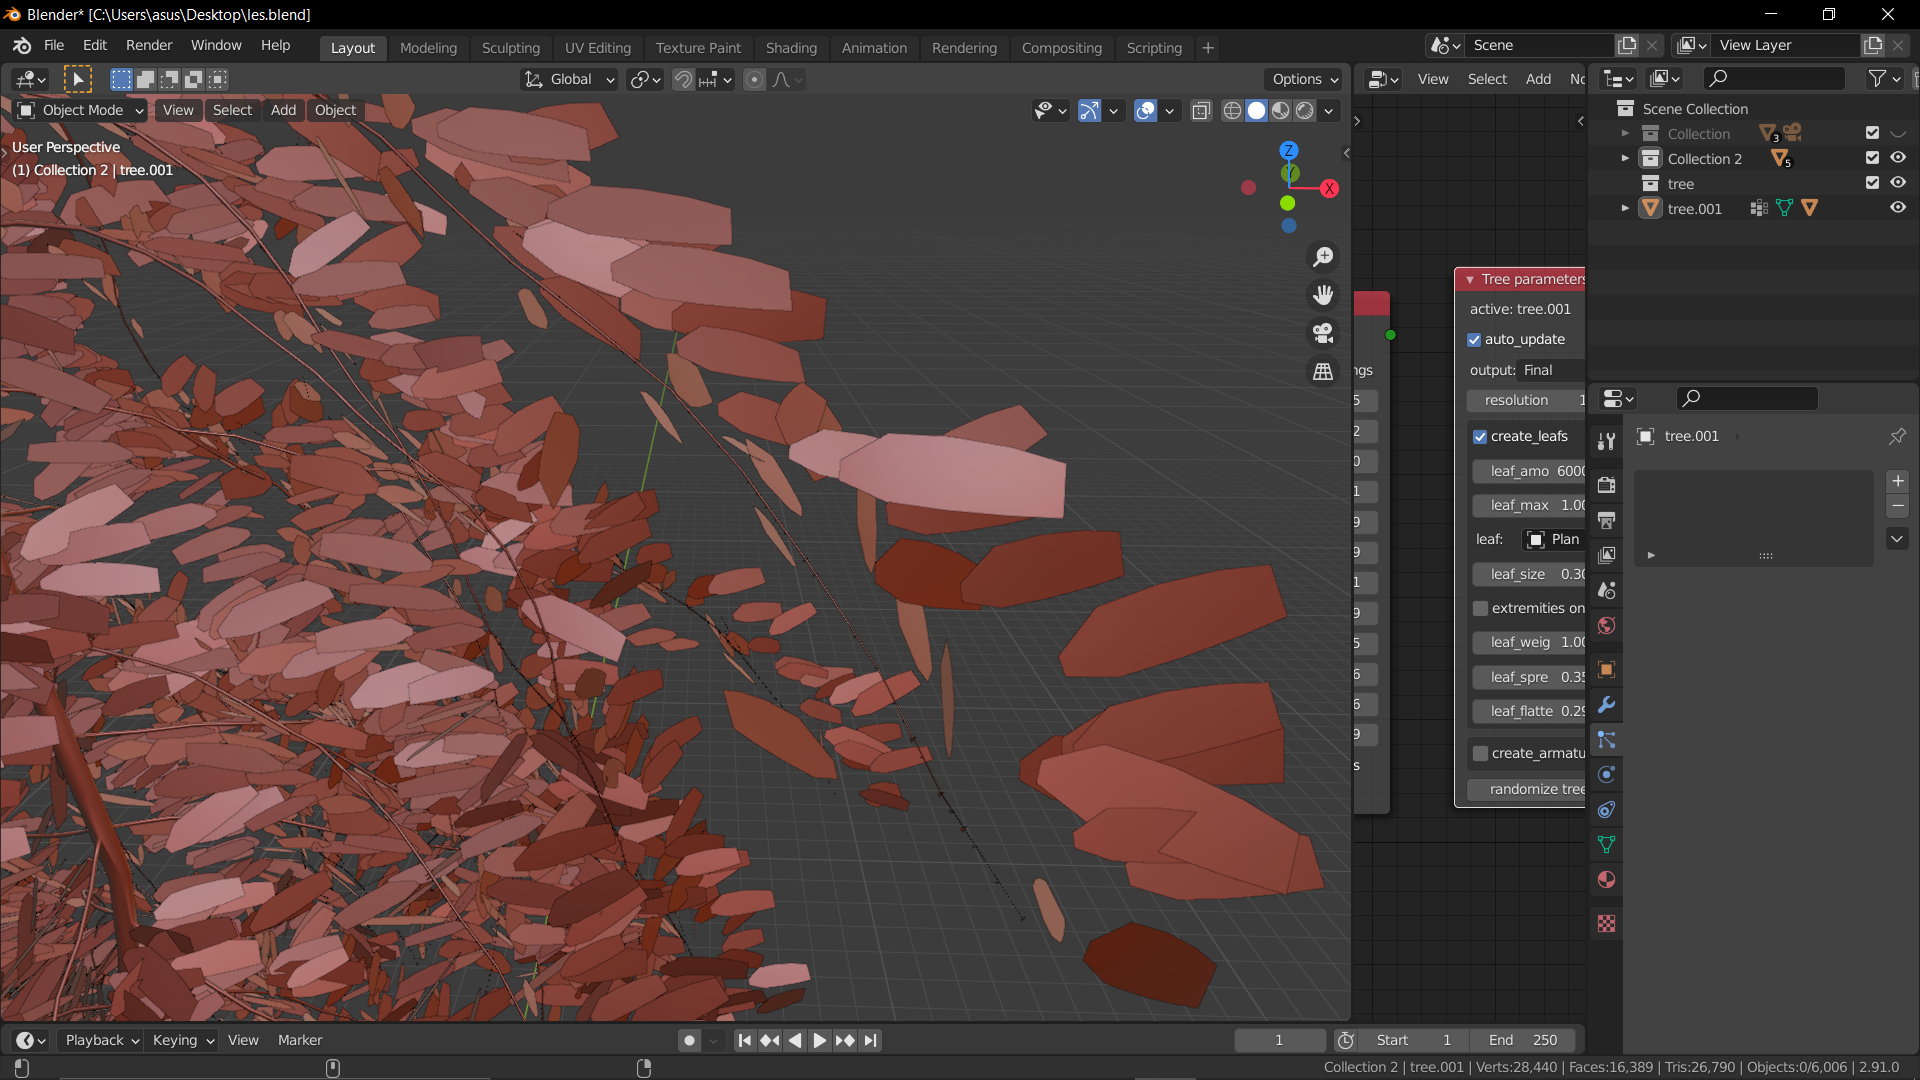Click the randomize tree button
Viewport: 1920px width, 1080px height.
coord(1526,789)
